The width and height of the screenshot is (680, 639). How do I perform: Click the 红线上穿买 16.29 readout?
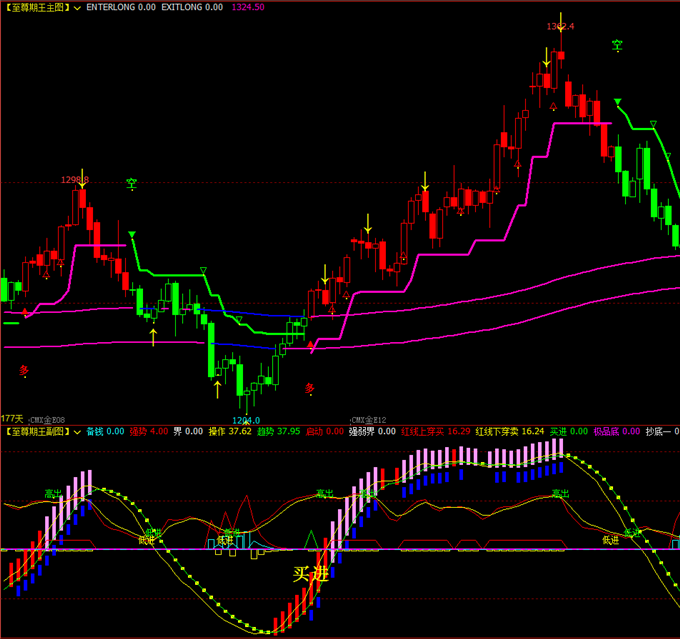pyautogui.click(x=436, y=432)
